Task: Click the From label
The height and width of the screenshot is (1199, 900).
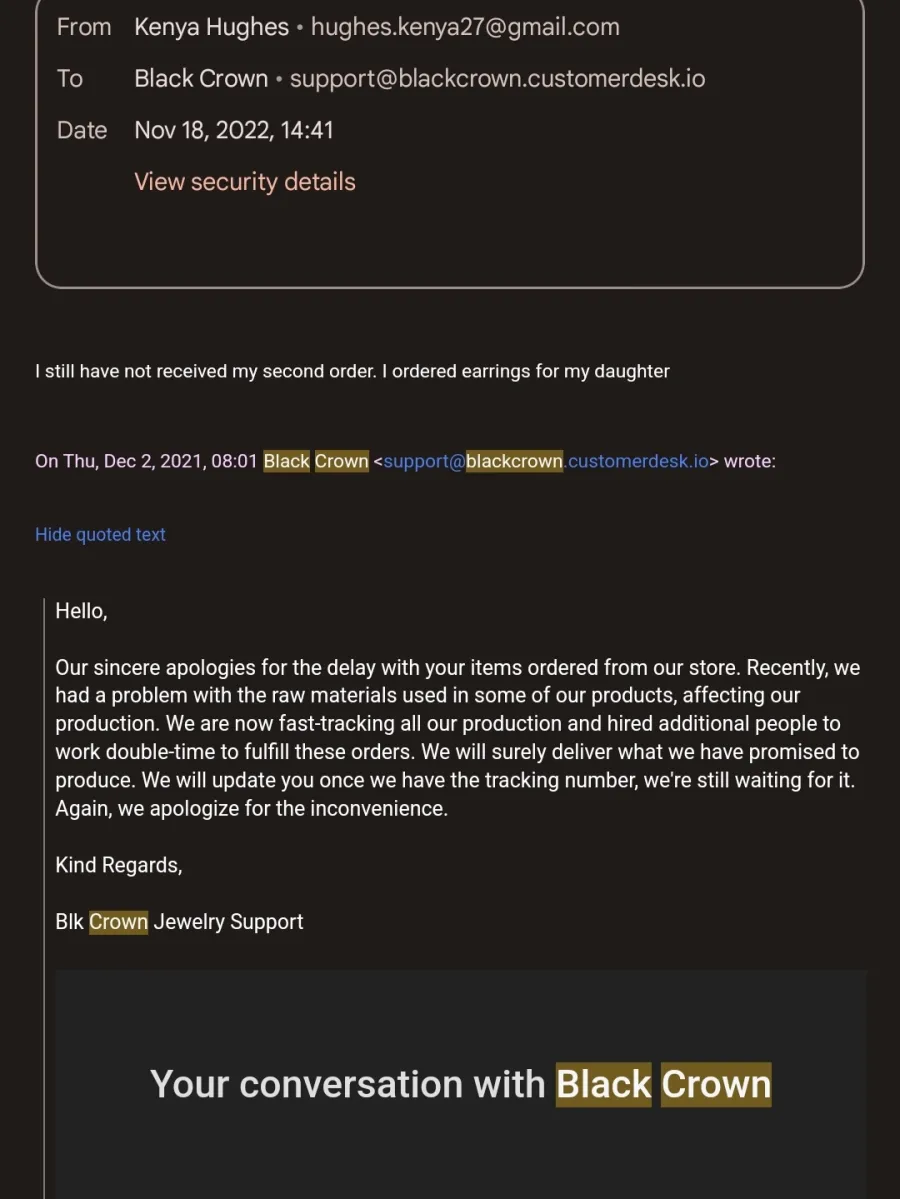Action: (x=84, y=27)
